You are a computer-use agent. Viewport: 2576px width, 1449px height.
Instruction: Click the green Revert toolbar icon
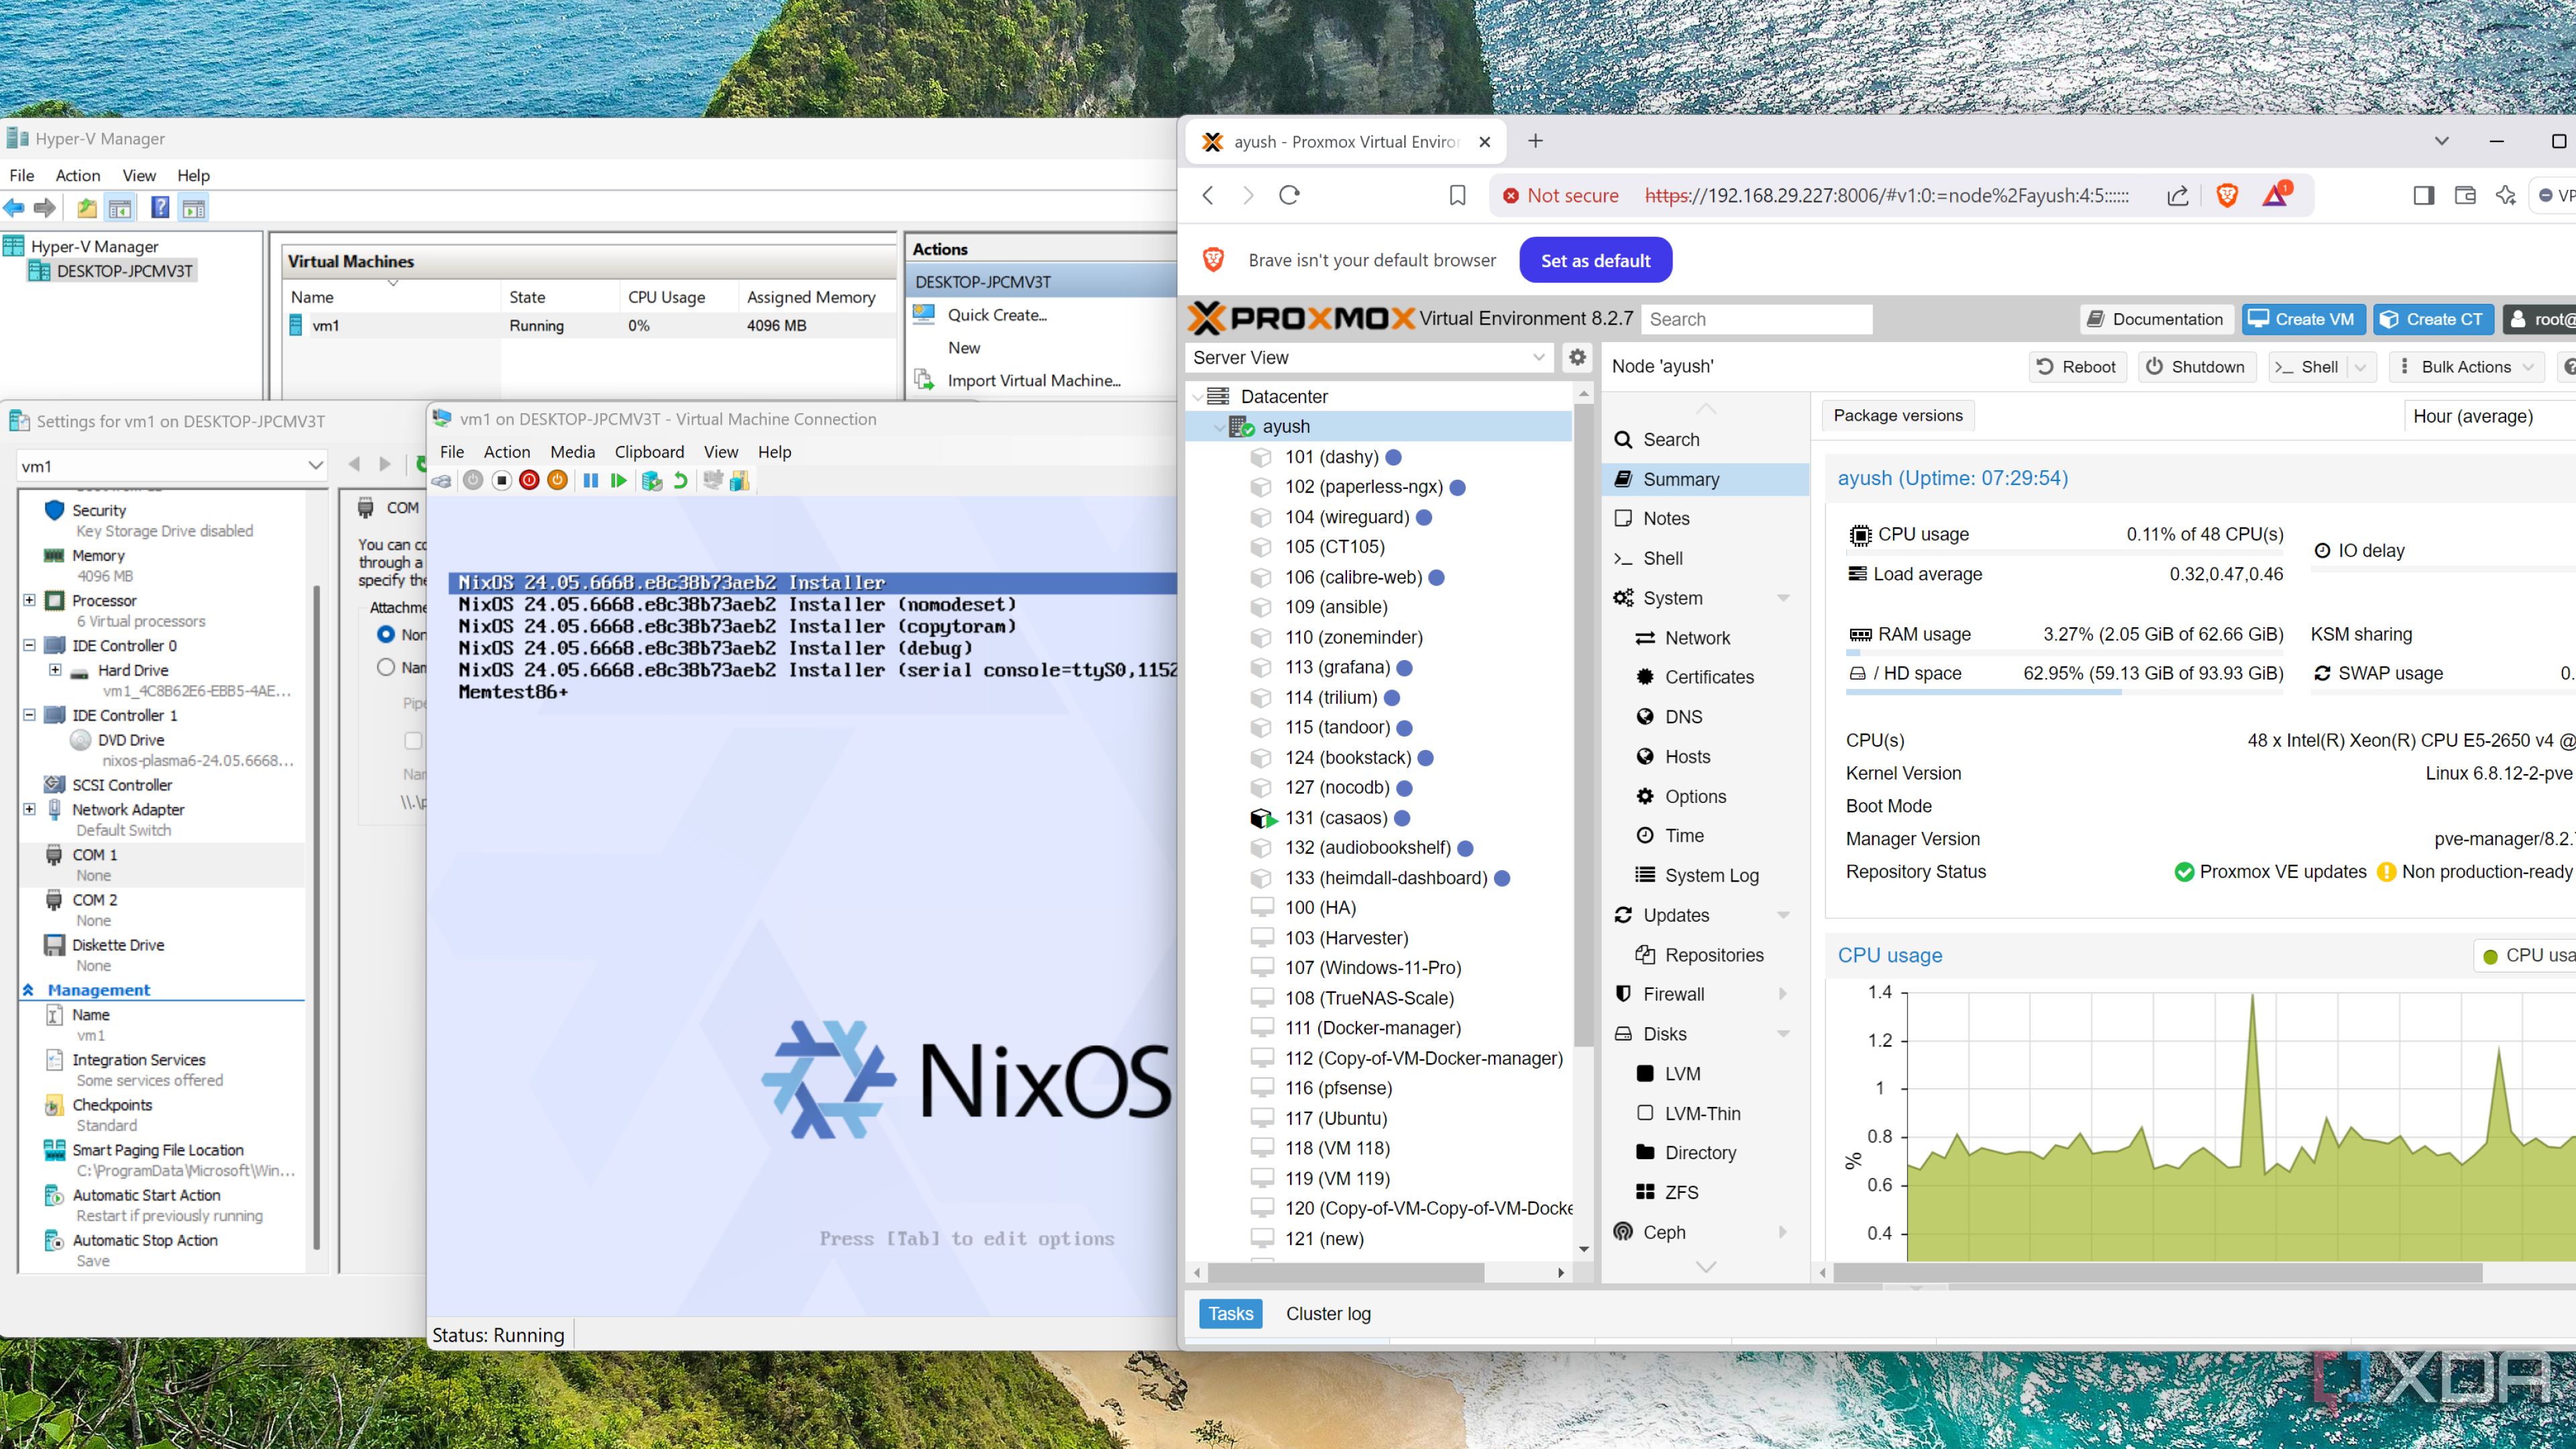point(681,481)
